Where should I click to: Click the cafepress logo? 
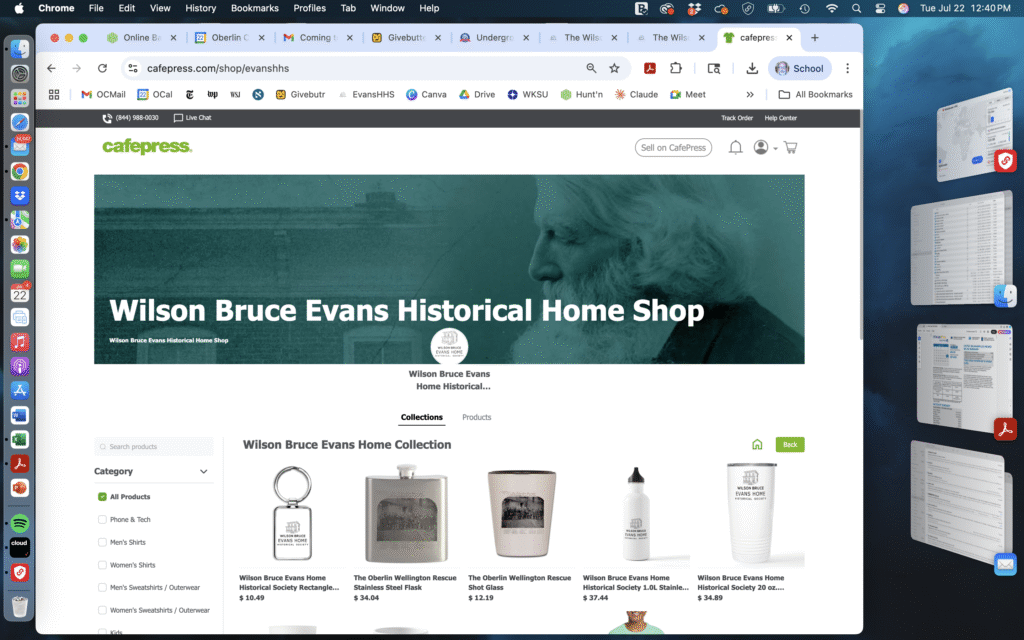click(x=147, y=147)
